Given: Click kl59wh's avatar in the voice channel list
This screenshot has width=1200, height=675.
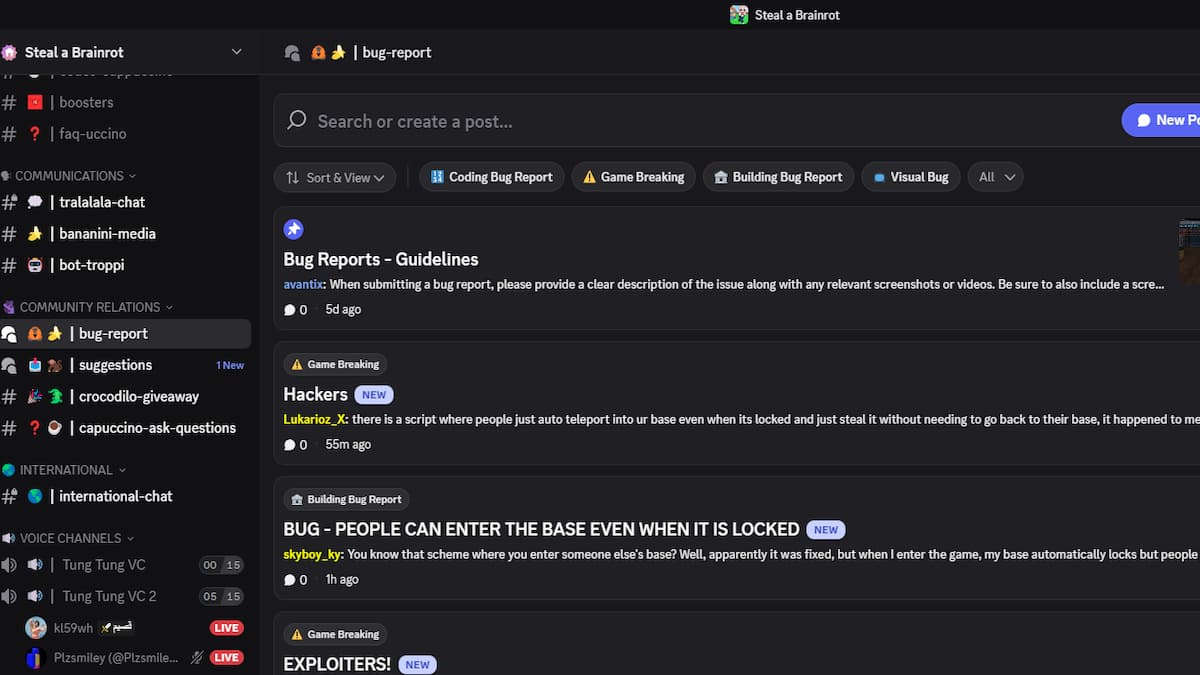Looking at the screenshot, I should pyautogui.click(x=35, y=627).
